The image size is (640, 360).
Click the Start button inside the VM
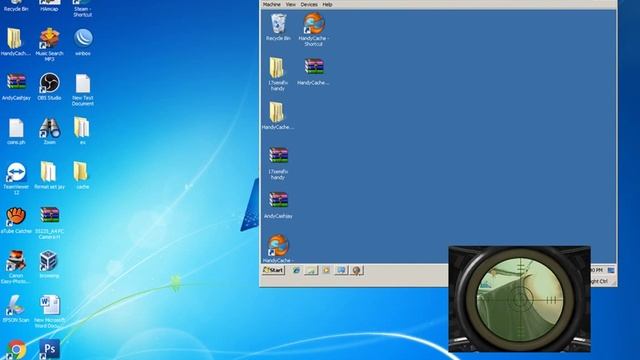(273, 270)
